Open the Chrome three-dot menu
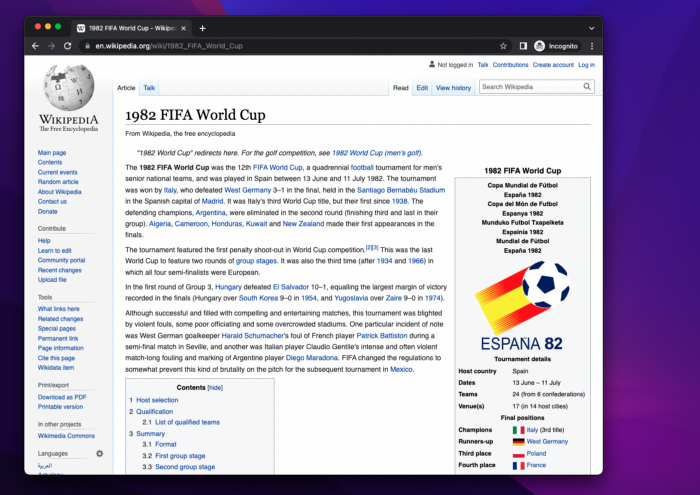700x495 pixels. tap(592, 46)
